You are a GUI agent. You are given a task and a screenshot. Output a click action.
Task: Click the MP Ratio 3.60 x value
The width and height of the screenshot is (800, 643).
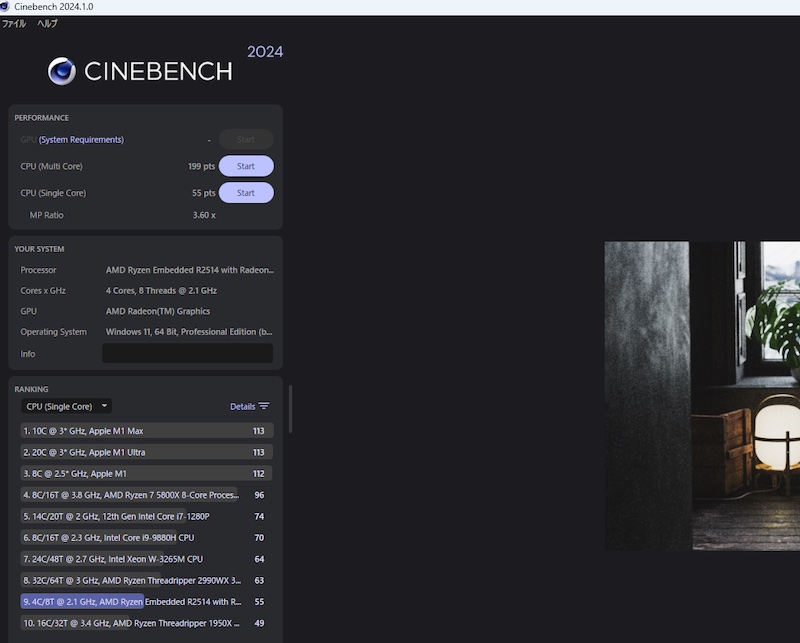tap(204, 215)
